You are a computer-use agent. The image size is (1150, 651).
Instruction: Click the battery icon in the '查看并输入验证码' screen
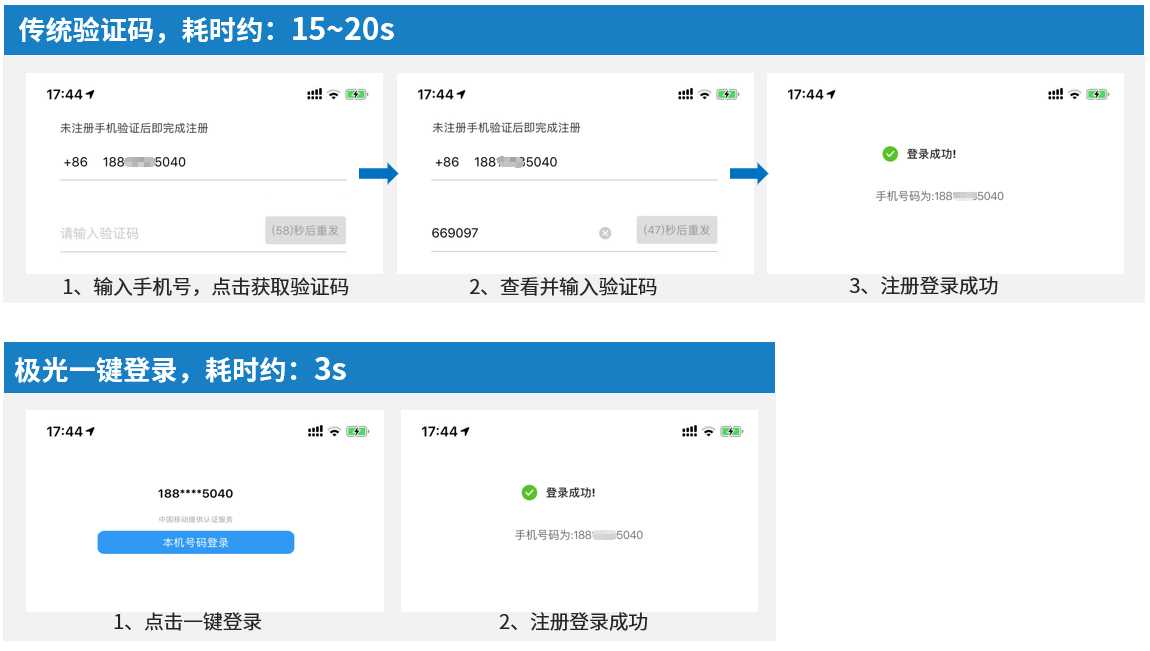coord(728,94)
